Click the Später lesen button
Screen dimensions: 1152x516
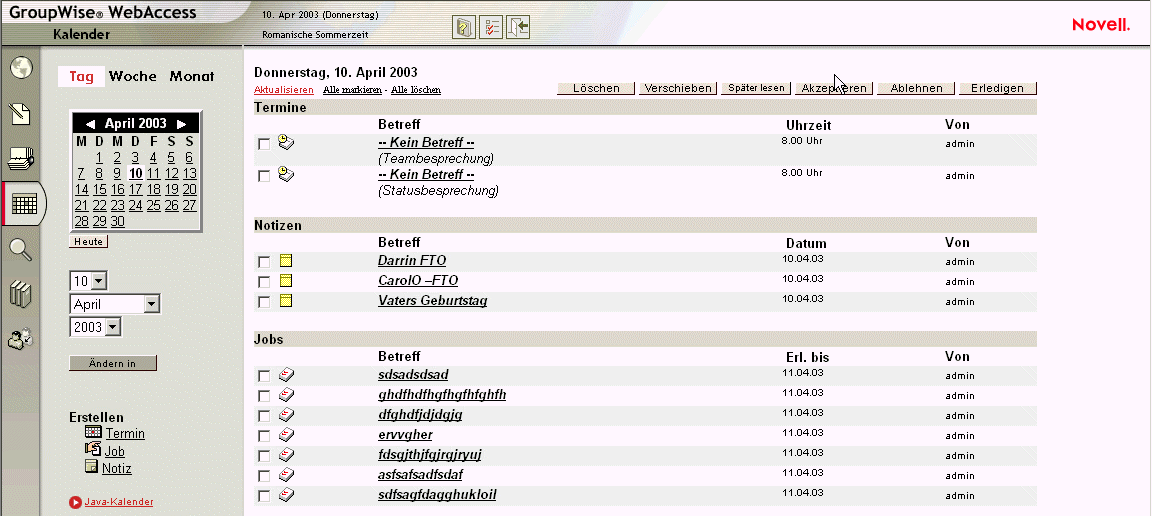click(x=756, y=88)
